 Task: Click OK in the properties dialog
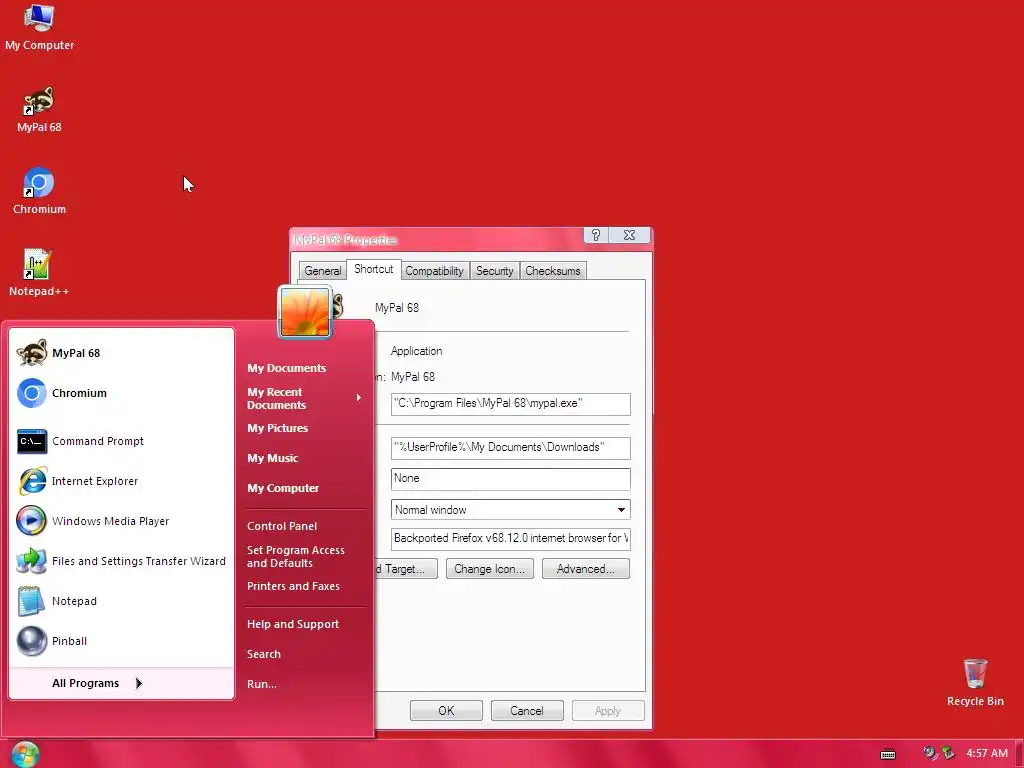[446, 711]
